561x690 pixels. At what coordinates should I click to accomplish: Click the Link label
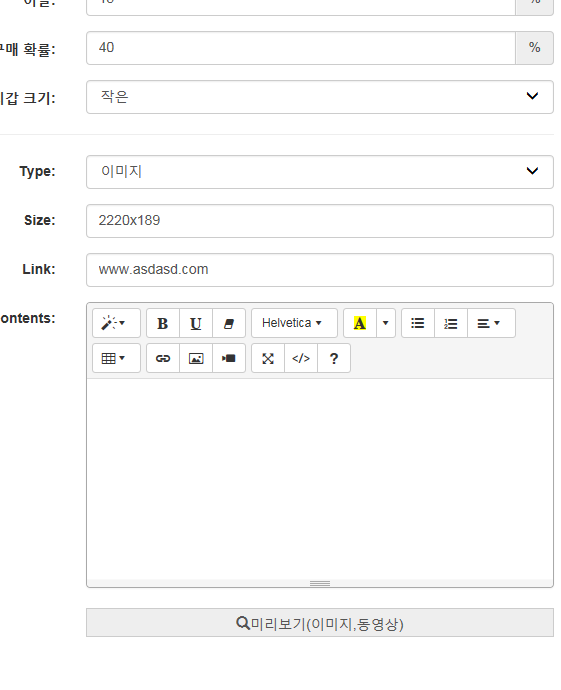coord(39,269)
